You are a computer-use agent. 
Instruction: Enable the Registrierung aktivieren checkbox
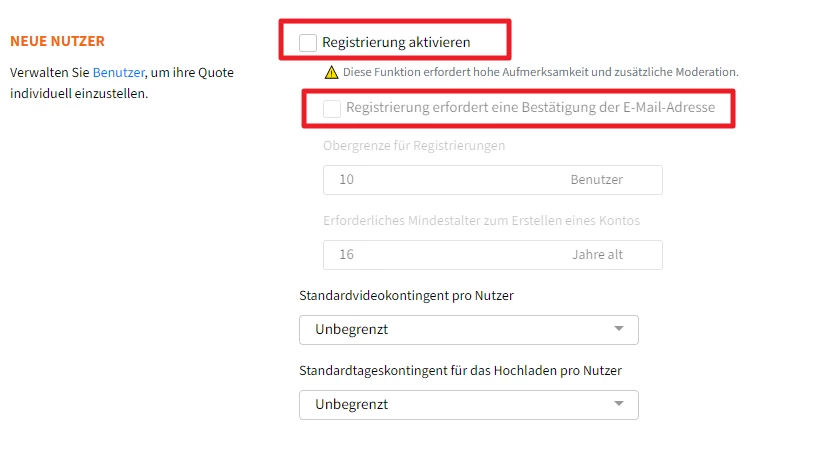(x=308, y=43)
